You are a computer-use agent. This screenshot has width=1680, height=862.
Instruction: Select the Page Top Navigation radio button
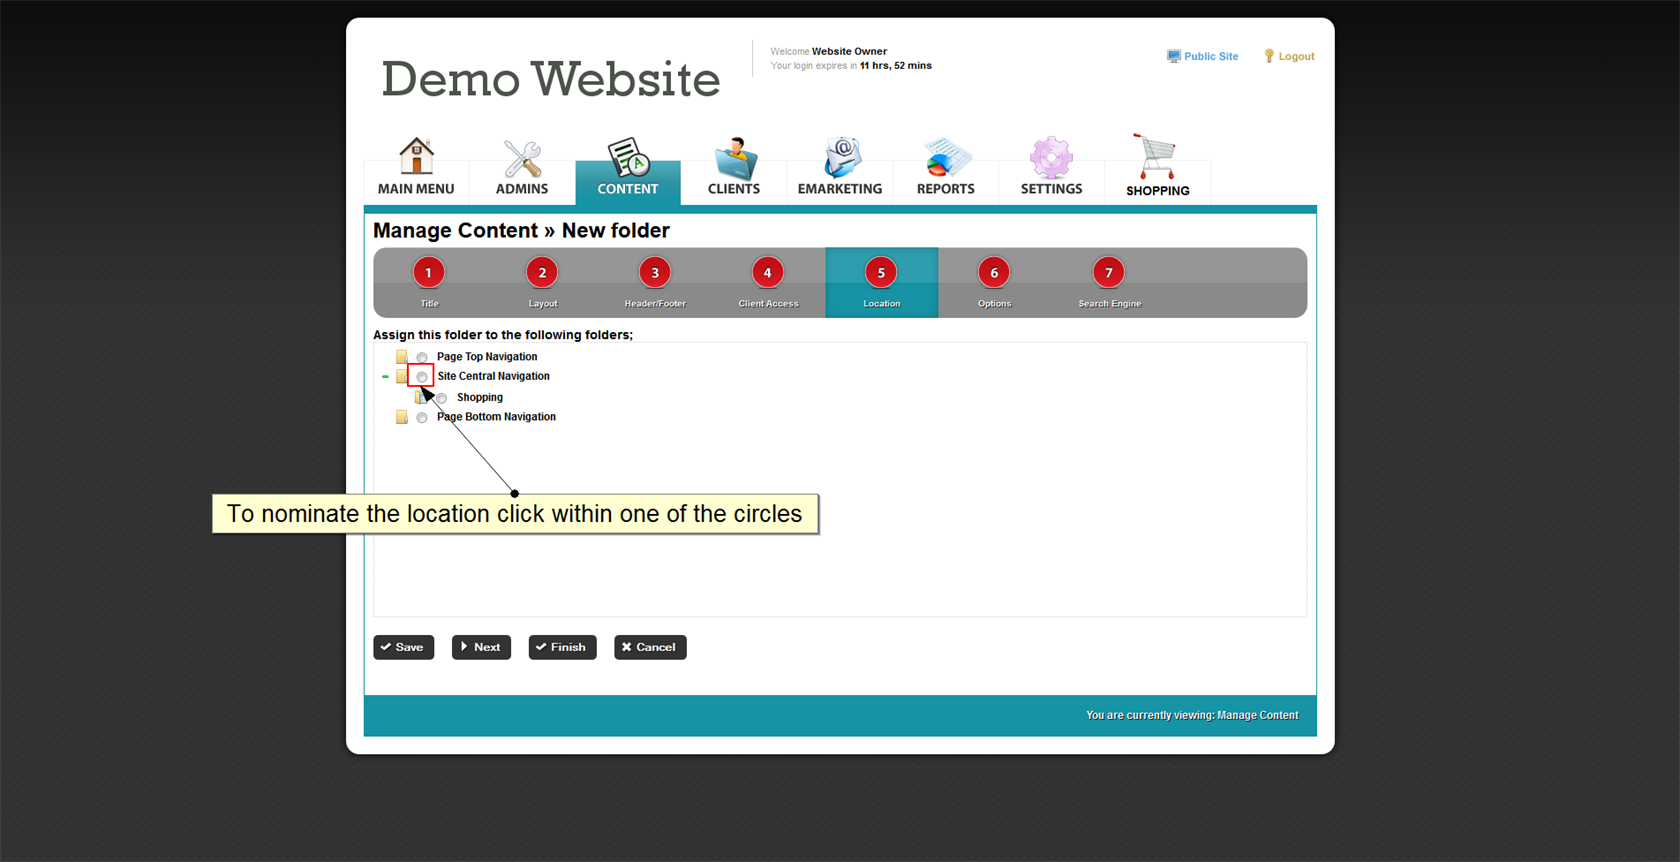[422, 357]
